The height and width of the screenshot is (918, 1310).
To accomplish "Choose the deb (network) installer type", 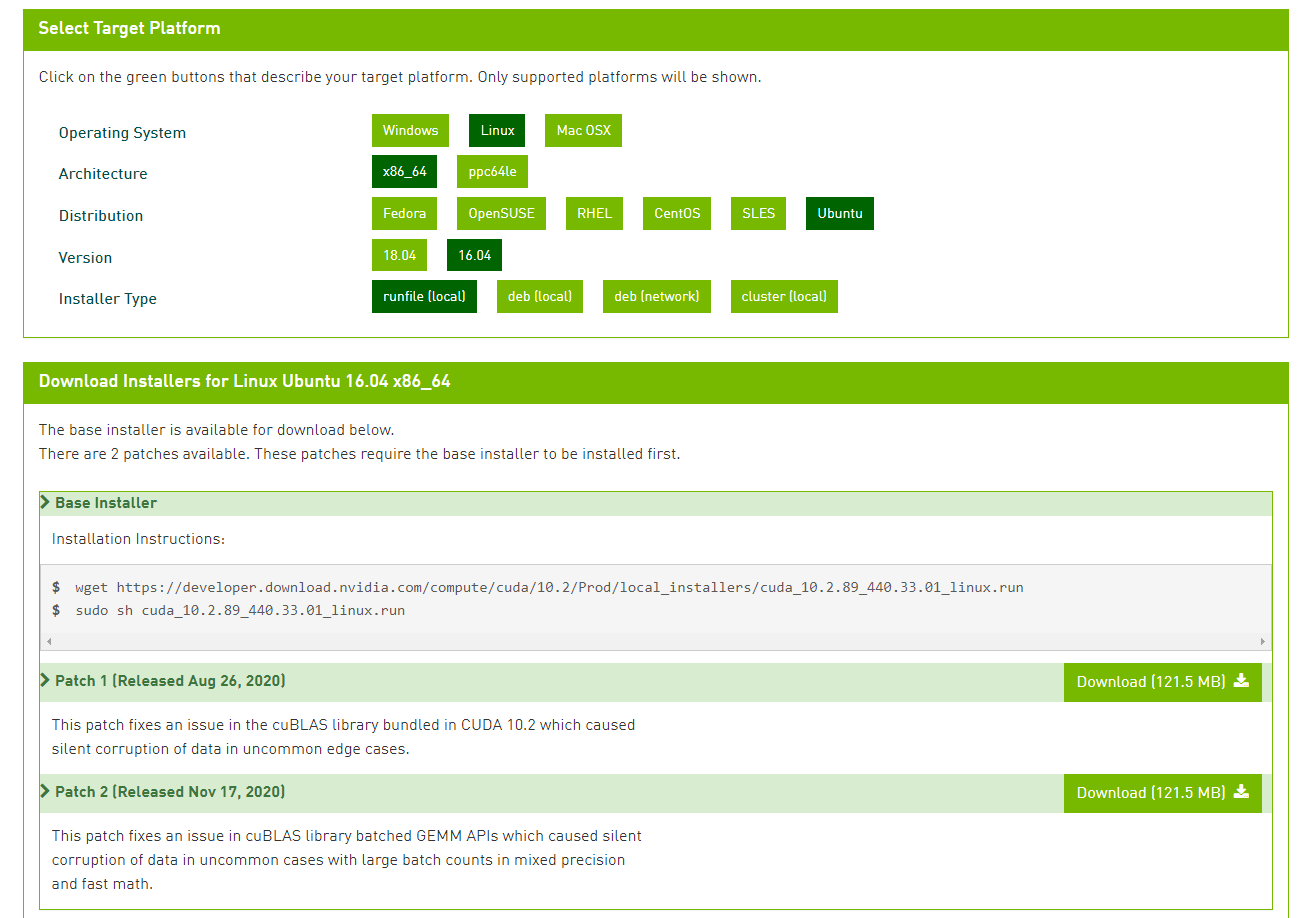I will click(656, 296).
